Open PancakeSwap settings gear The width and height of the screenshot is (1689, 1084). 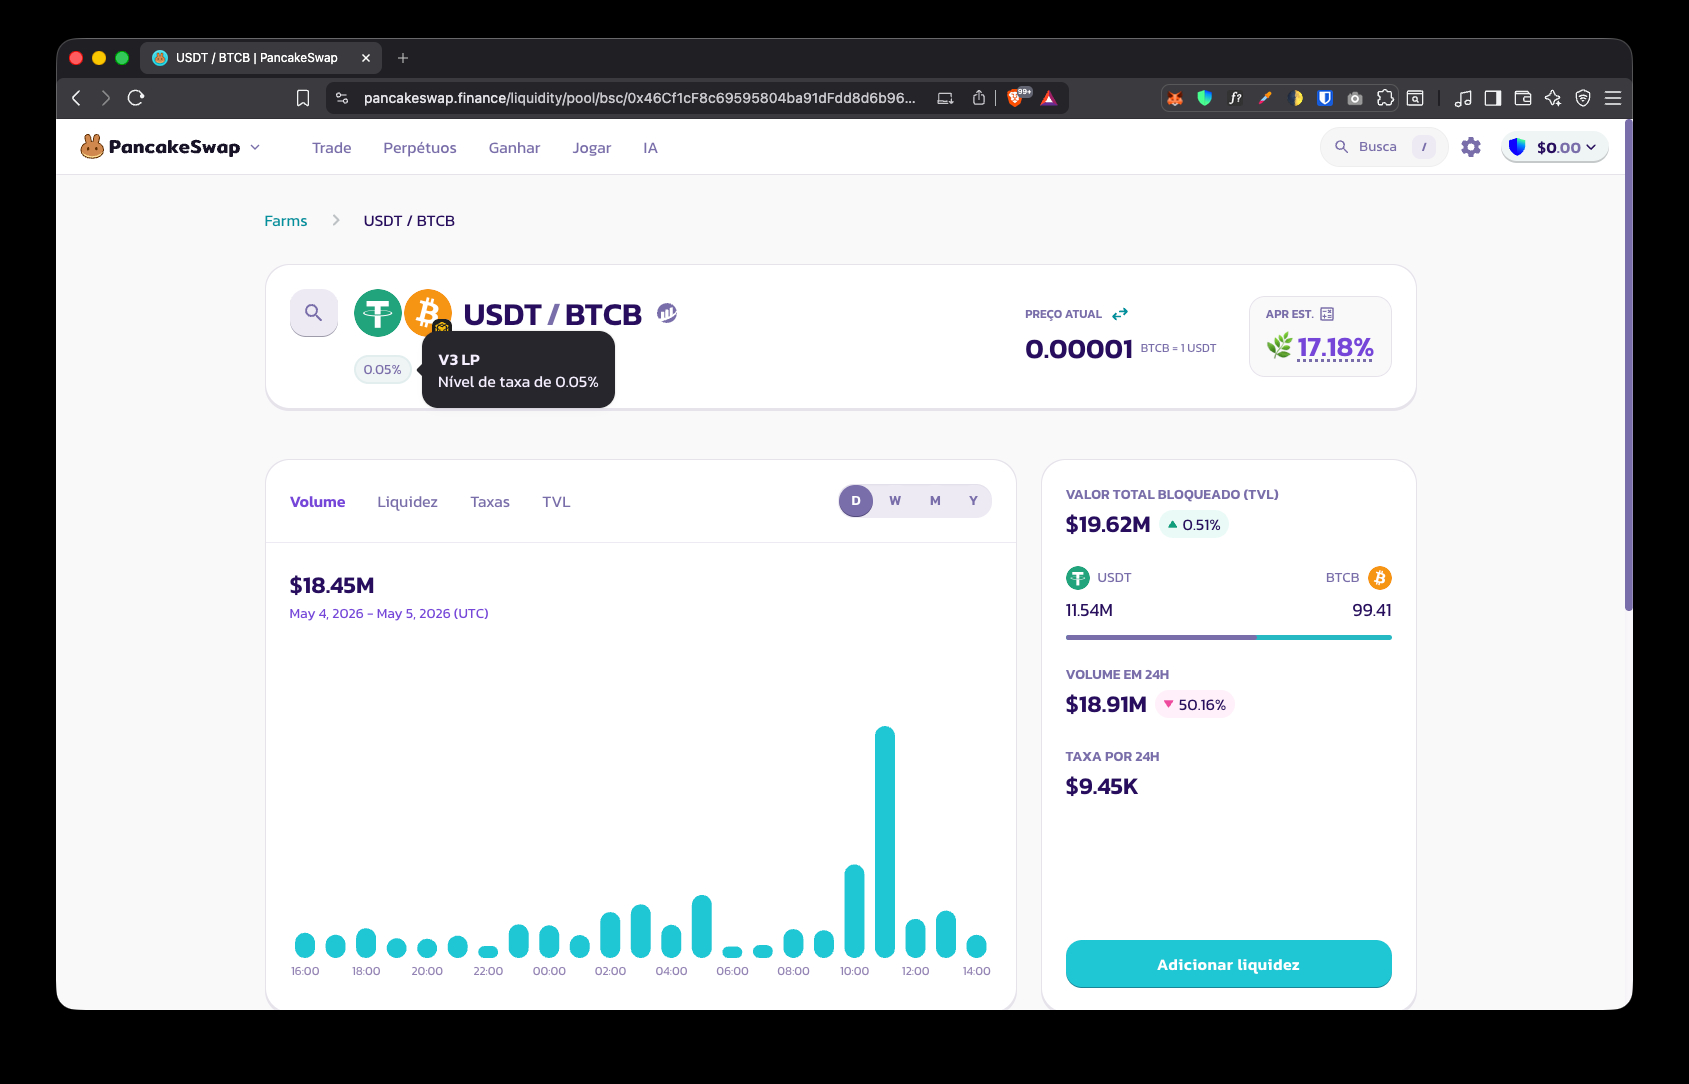pos(1471,147)
